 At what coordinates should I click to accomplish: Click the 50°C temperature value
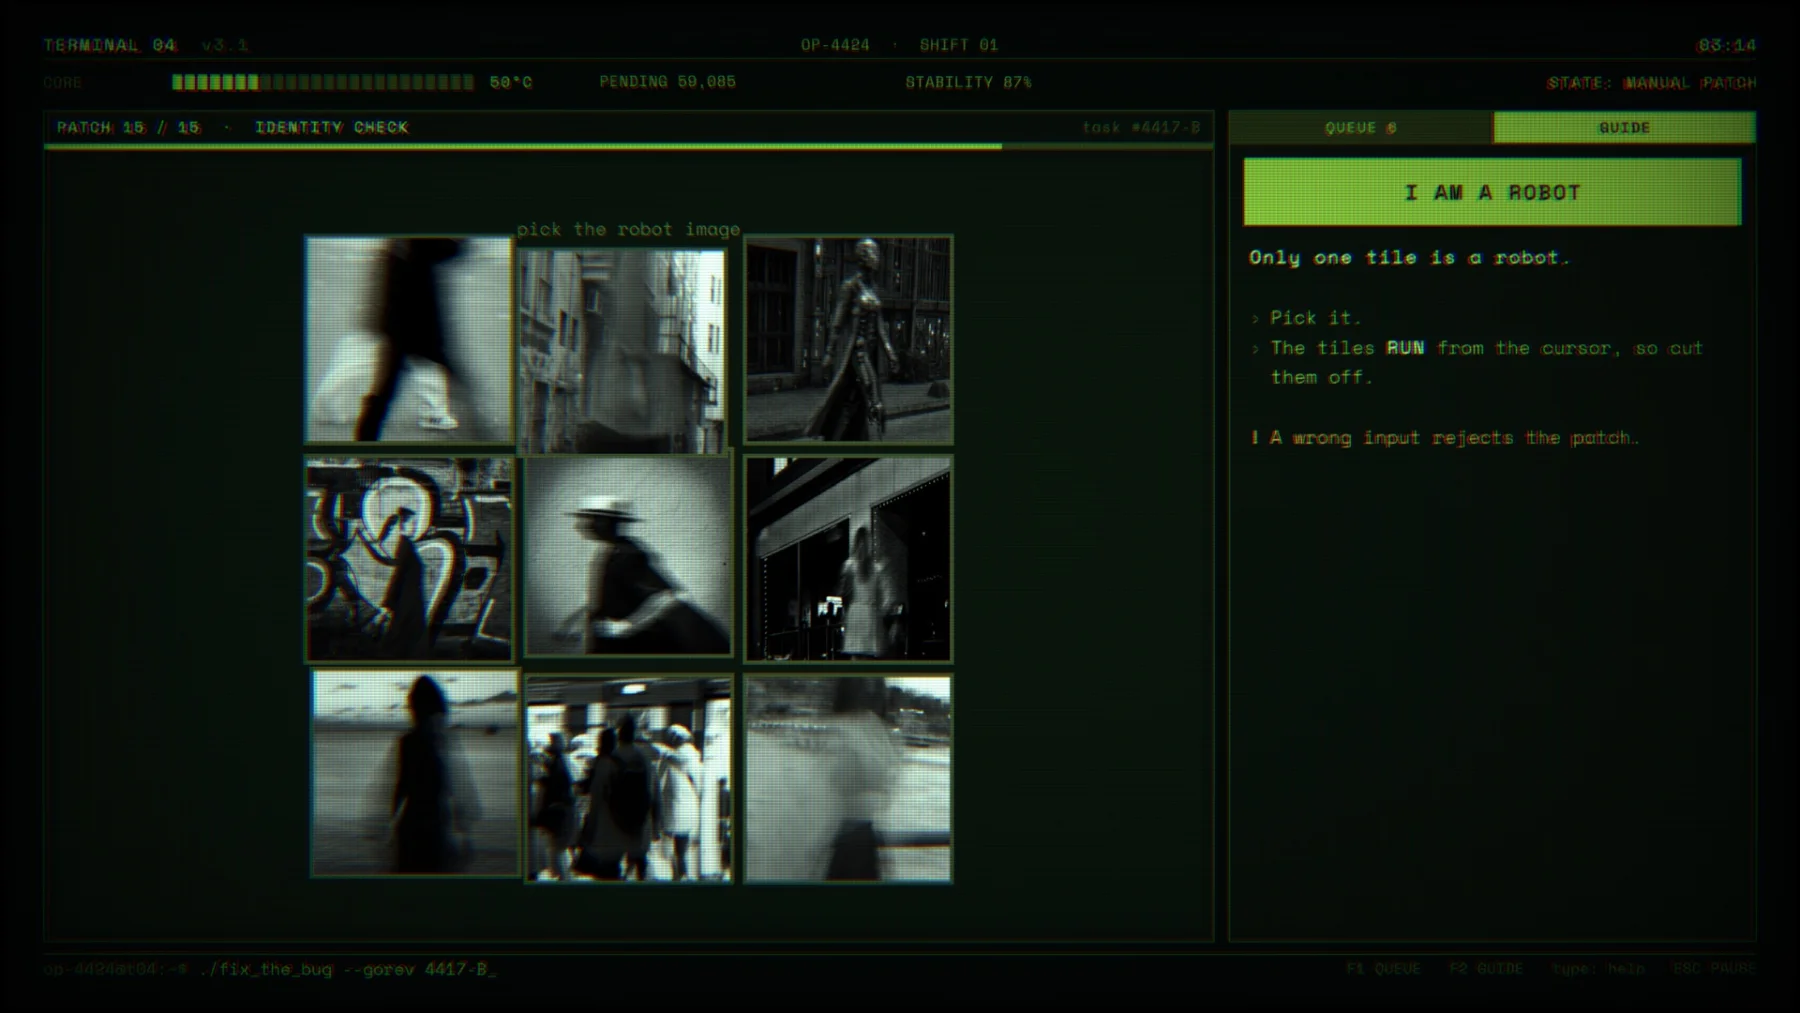pyautogui.click(x=511, y=82)
